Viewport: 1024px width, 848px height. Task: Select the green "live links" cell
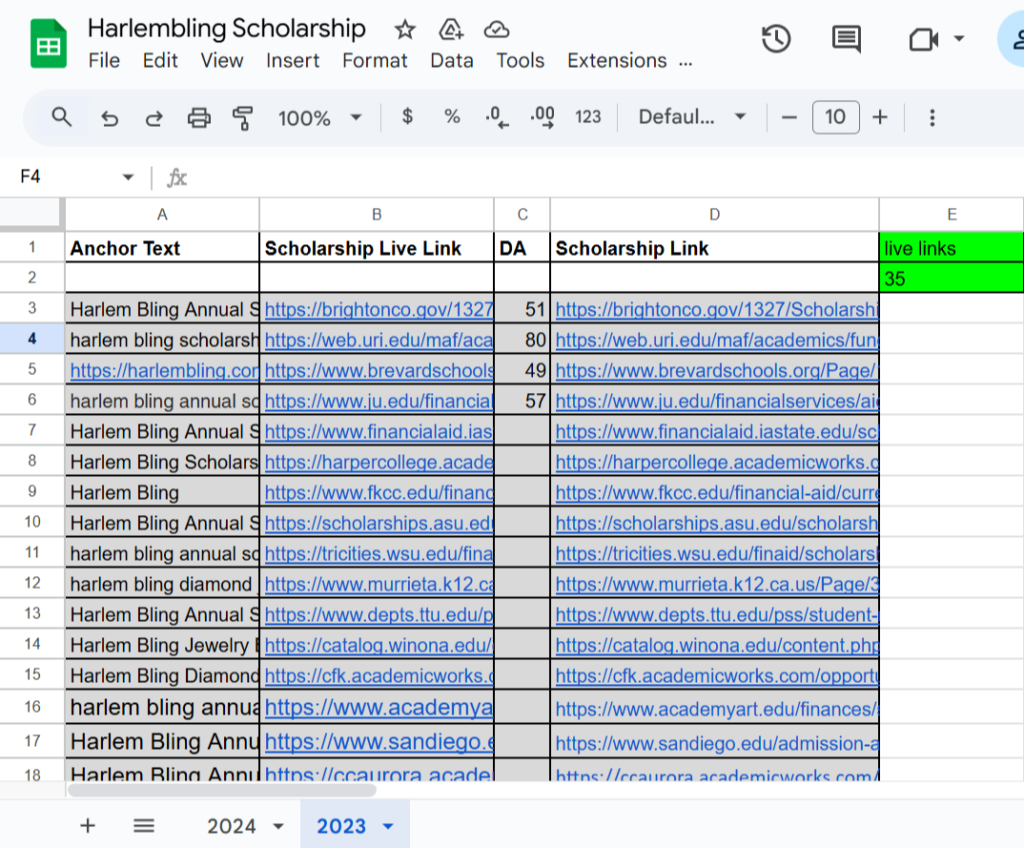click(x=951, y=248)
